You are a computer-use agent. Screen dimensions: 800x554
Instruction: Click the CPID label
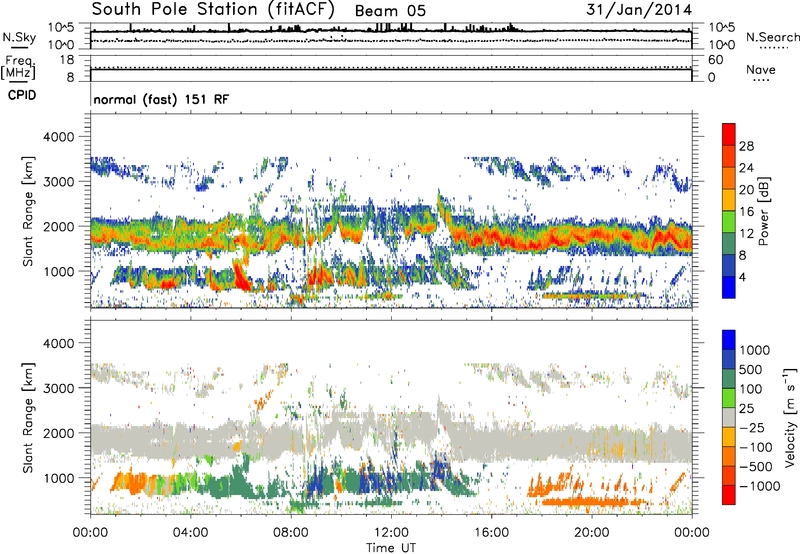pyautogui.click(x=22, y=95)
